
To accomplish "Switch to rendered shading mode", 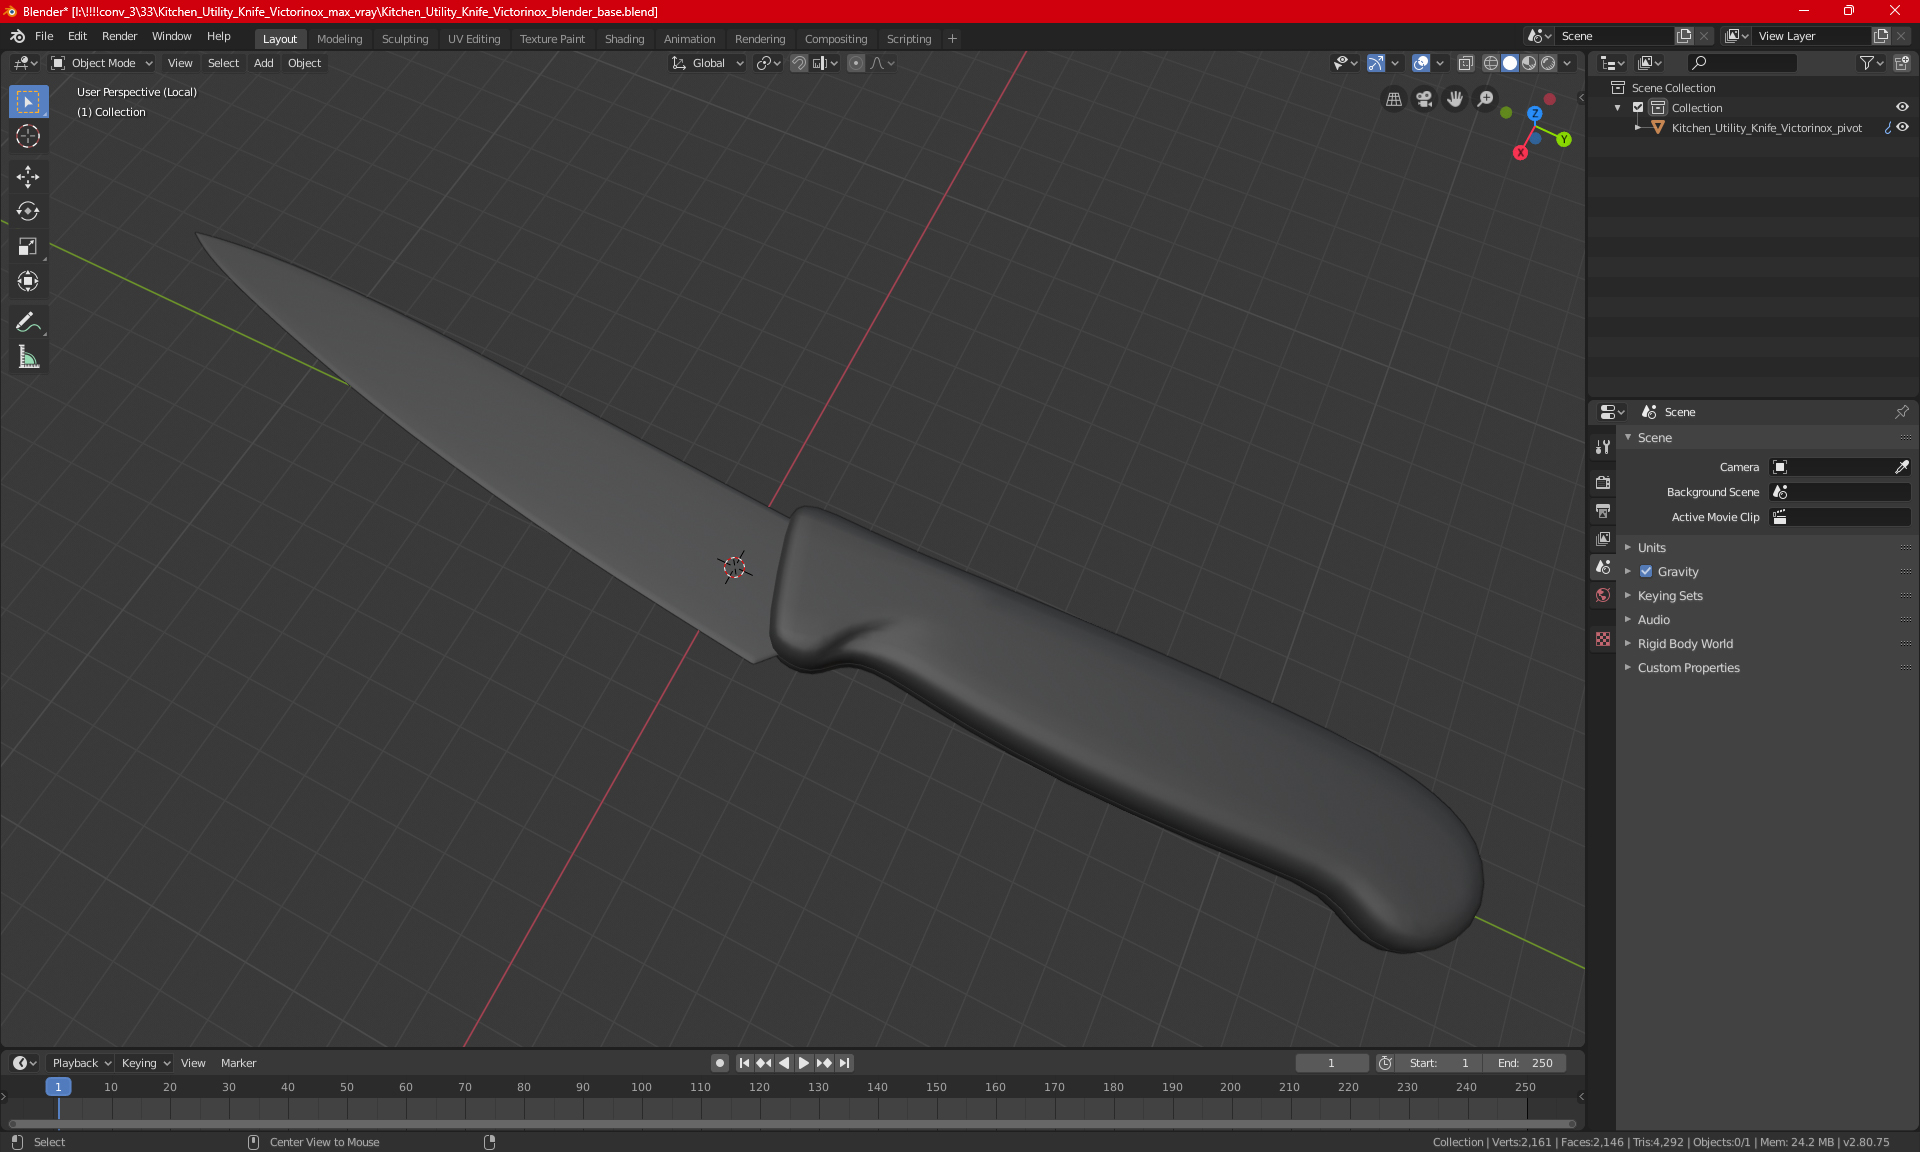I will [x=1548, y=63].
